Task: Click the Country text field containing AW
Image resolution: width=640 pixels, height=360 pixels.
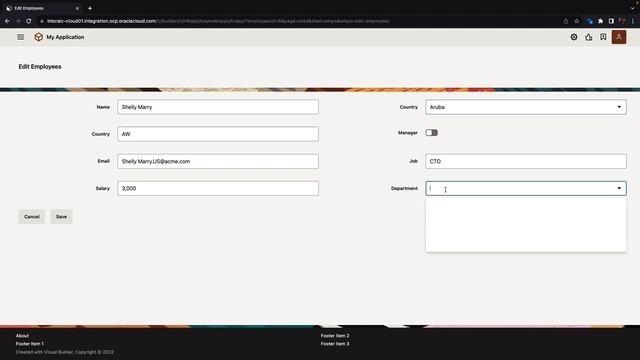Action: pos(218,134)
